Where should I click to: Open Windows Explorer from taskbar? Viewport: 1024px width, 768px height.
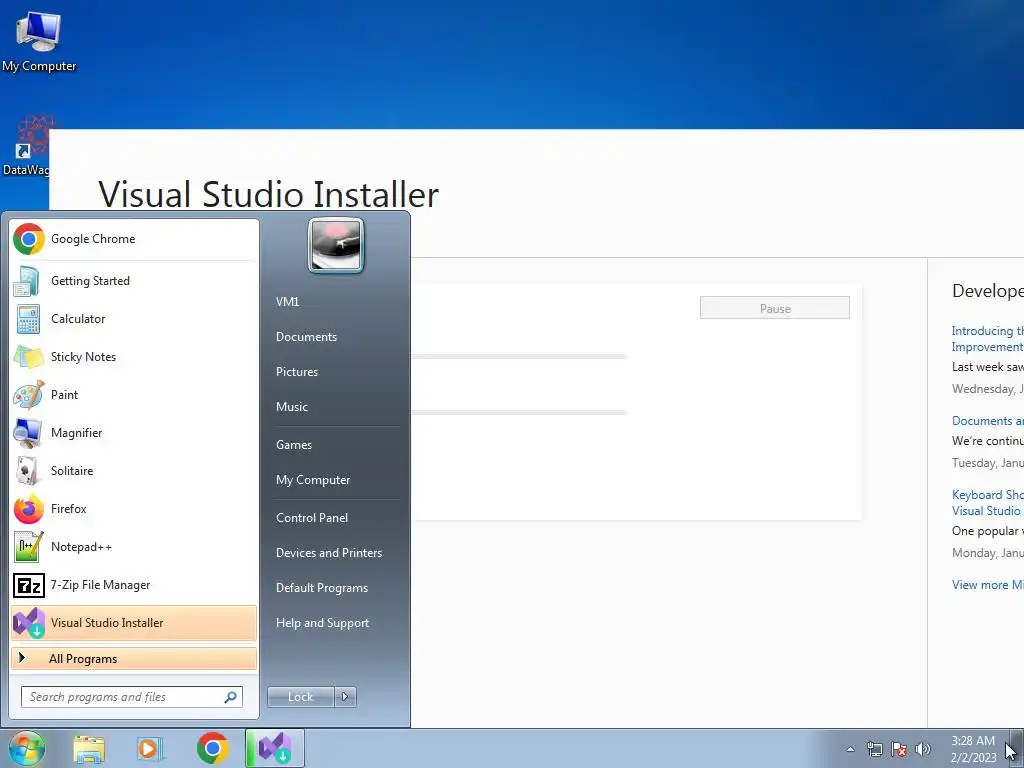[89, 748]
